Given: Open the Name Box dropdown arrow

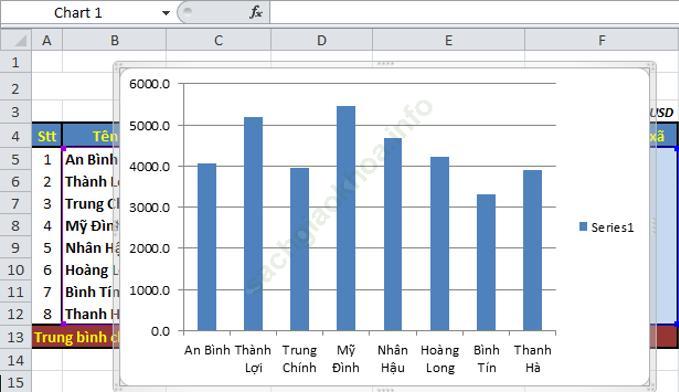Looking at the screenshot, I should pos(165,13).
